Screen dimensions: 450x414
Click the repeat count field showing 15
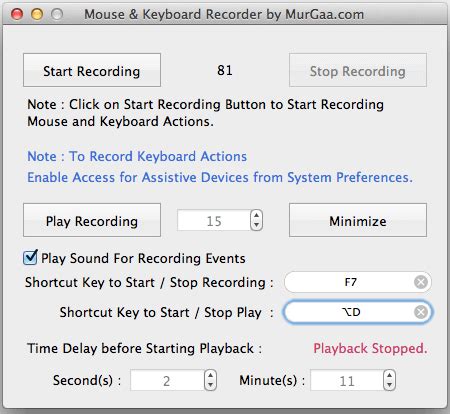point(214,220)
